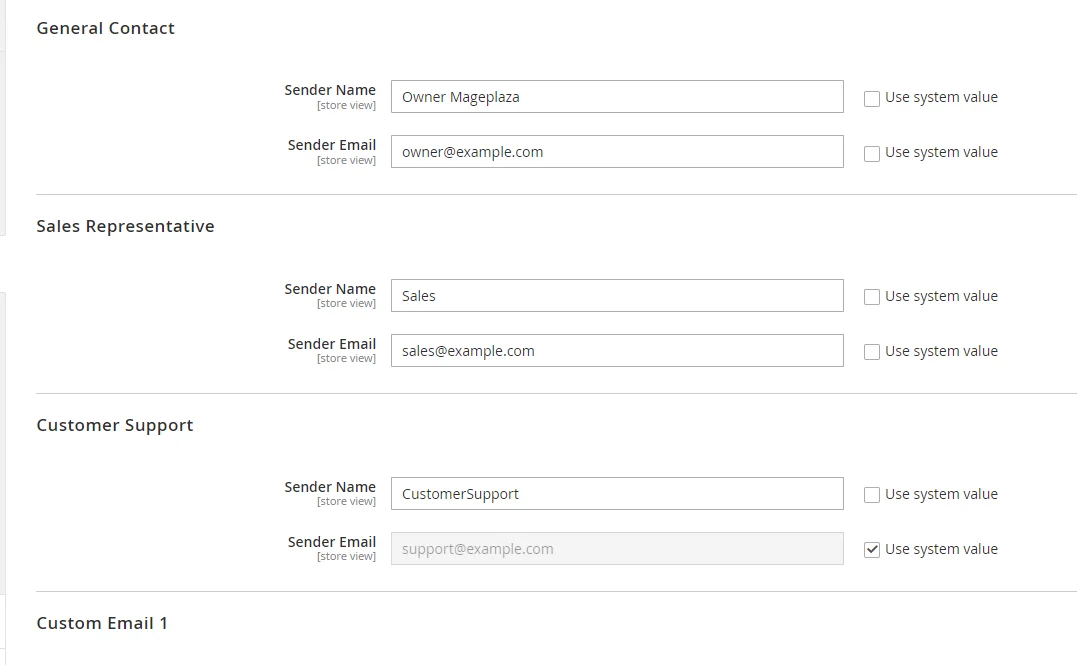Collapse the Customer Support section header

114,425
